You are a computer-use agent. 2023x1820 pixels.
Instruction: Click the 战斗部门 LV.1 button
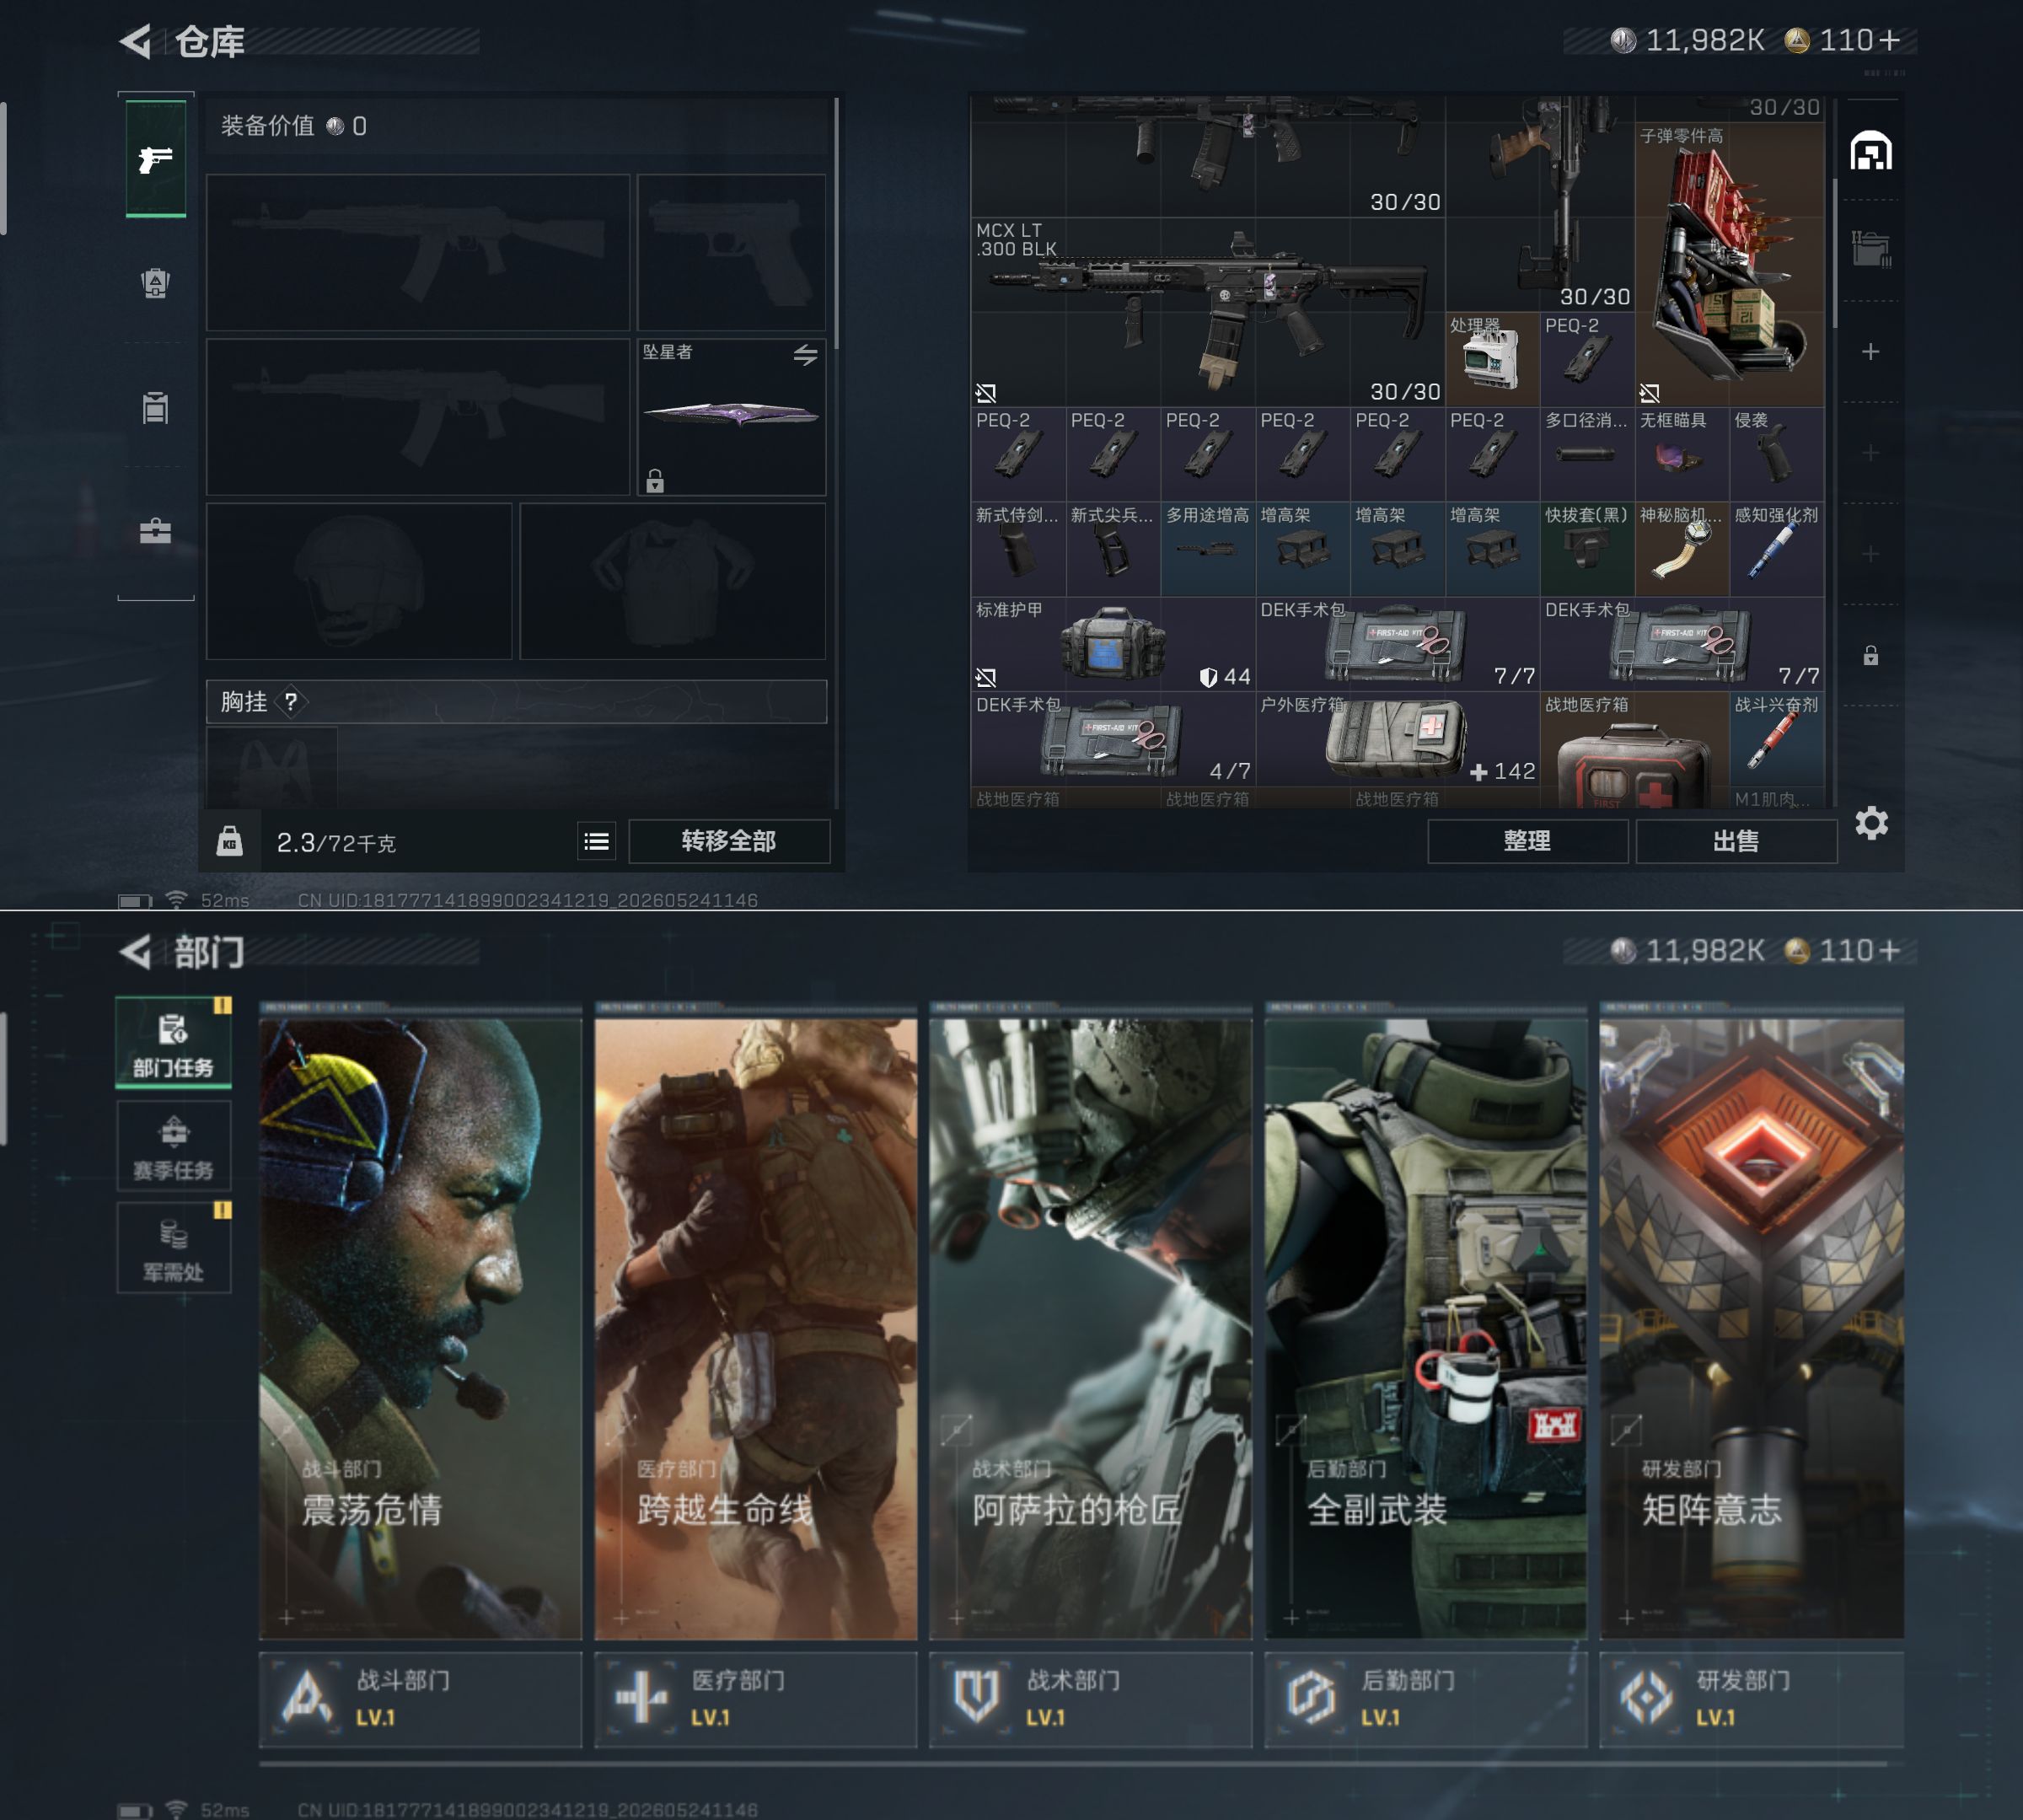coord(421,1699)
